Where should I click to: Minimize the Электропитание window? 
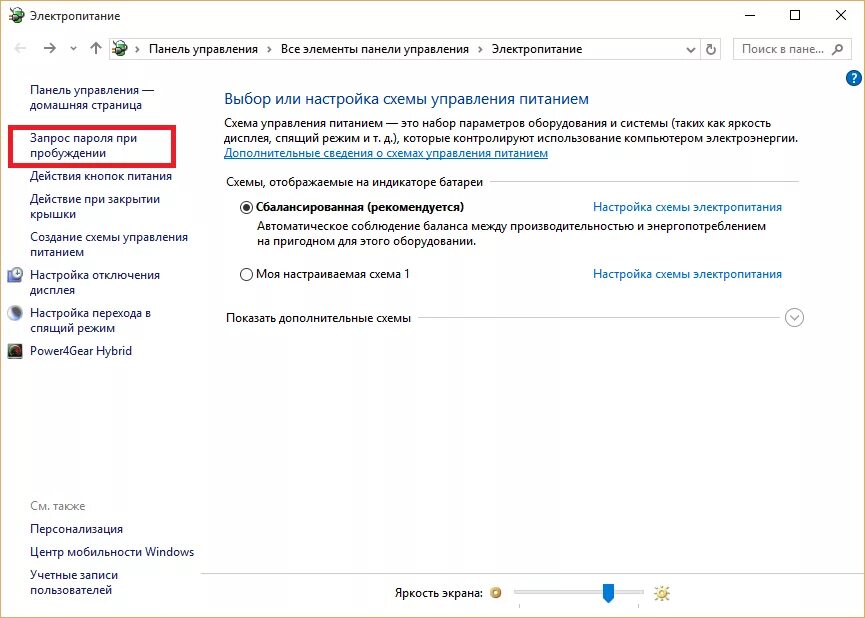pos(749,15)
